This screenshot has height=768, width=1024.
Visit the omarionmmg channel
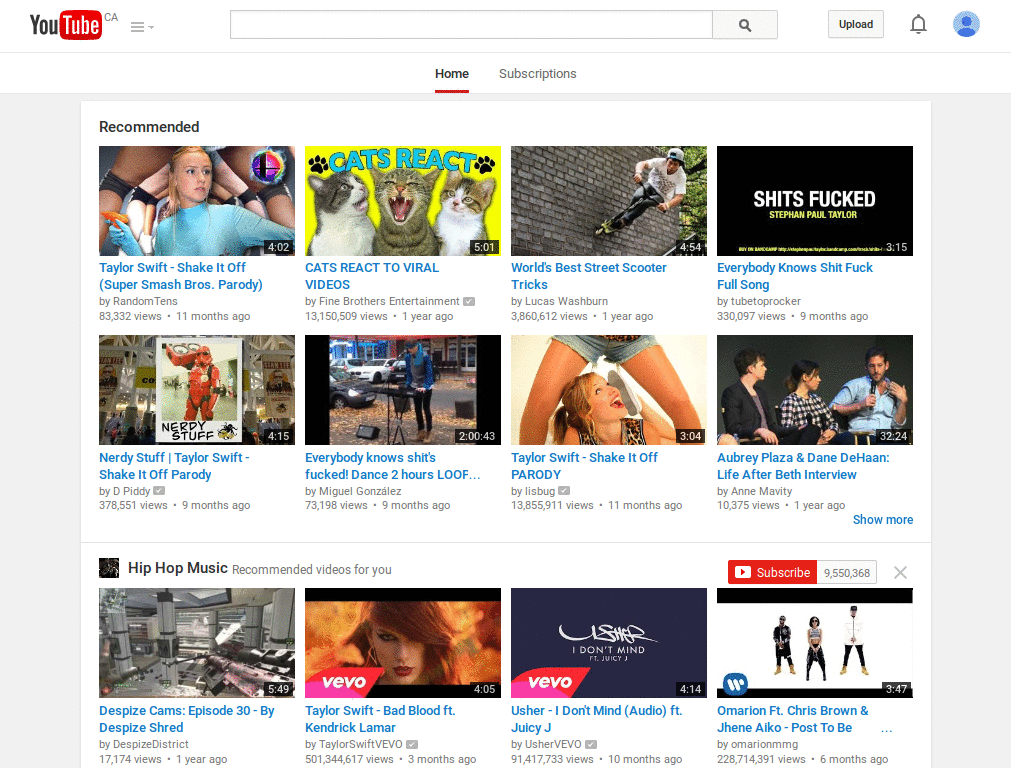pyautogui.click(x=764, y=744)
